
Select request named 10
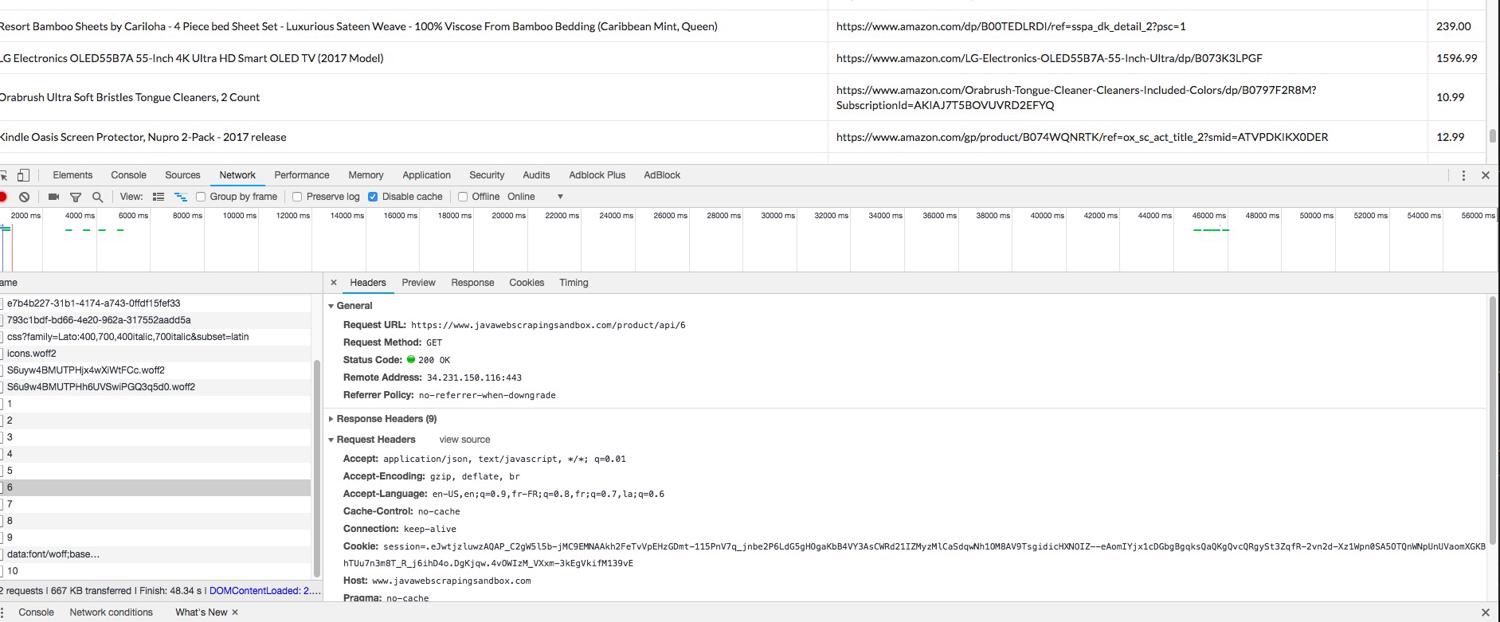[155, 571]
